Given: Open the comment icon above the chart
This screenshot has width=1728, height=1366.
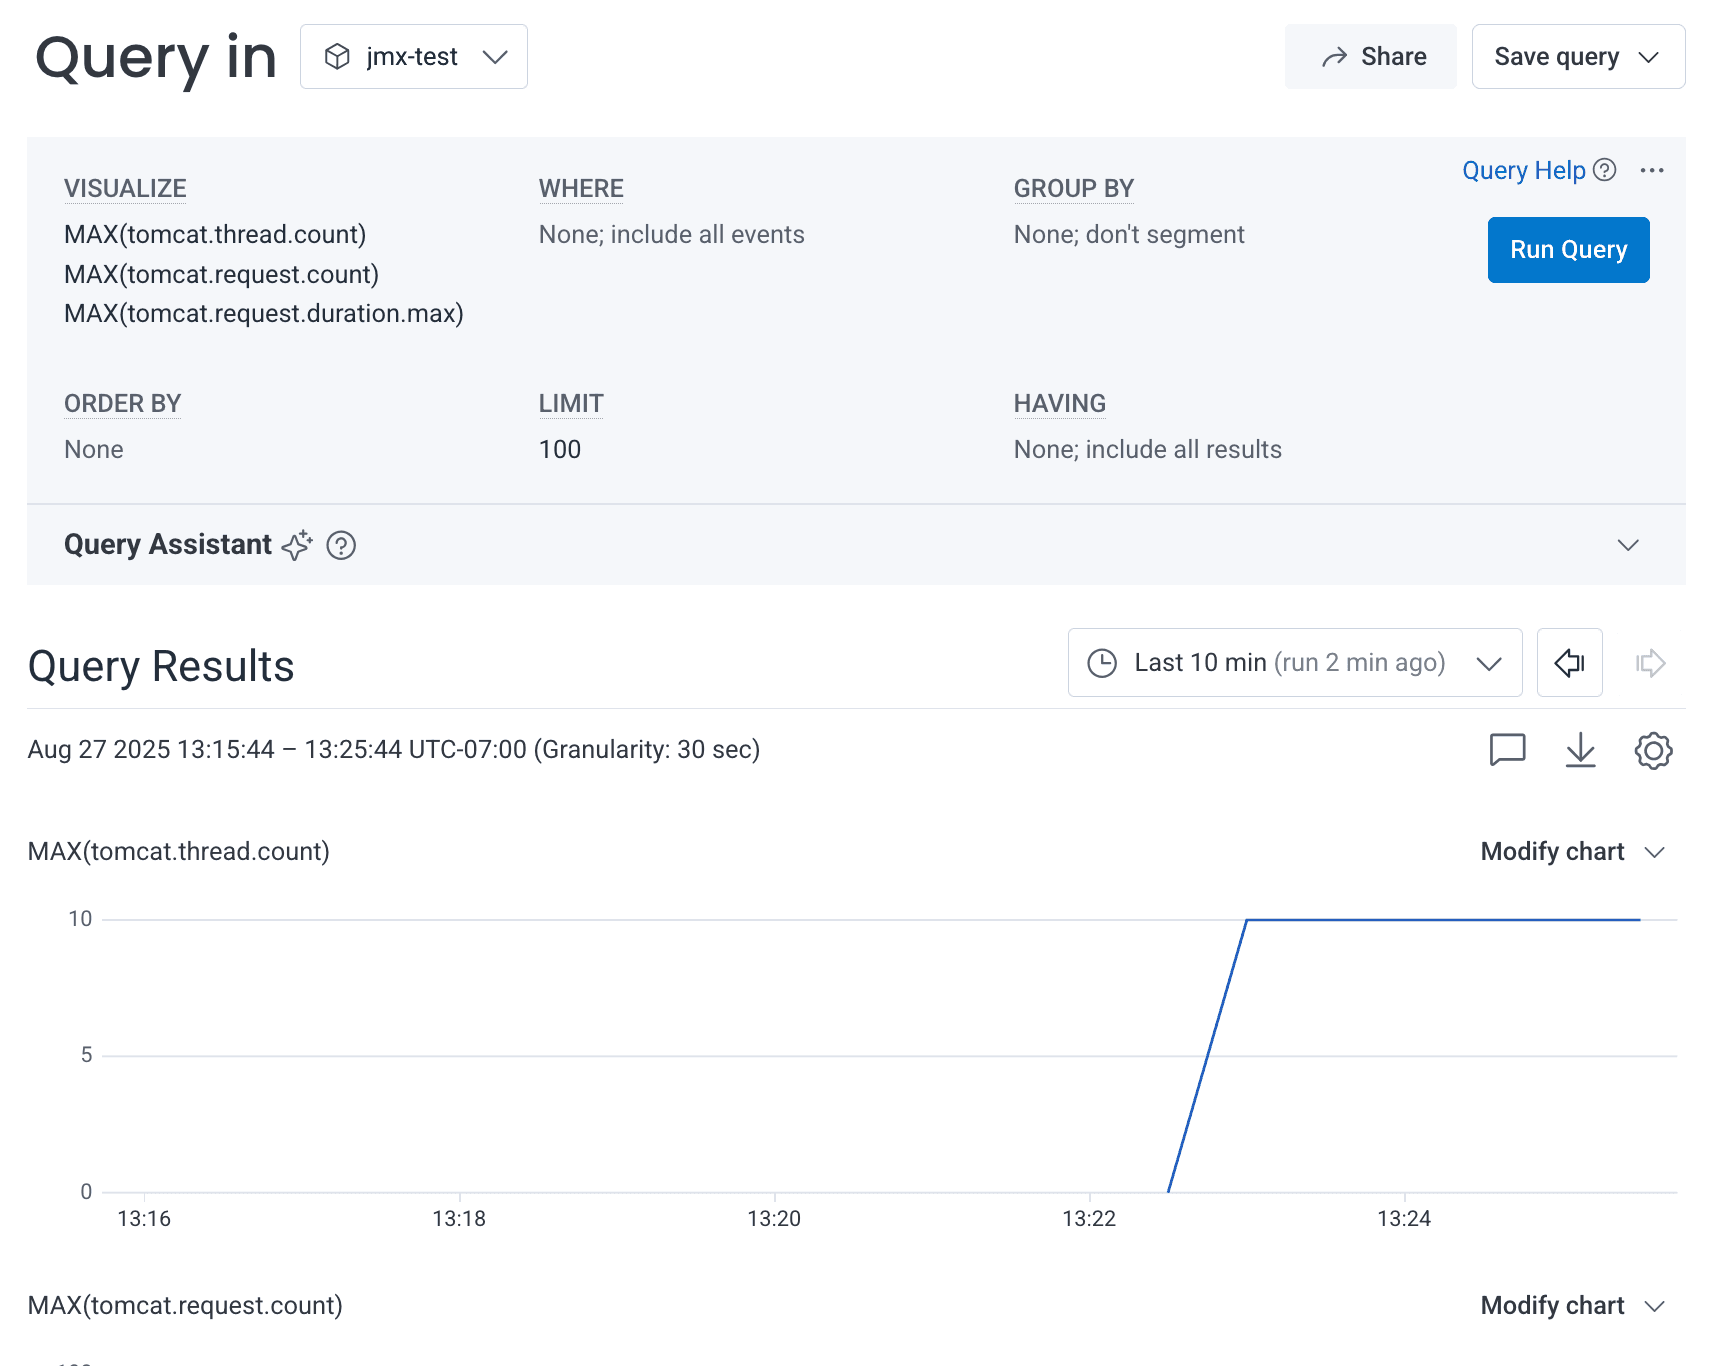Looking at the screenshot, I should pos(1508,749).
